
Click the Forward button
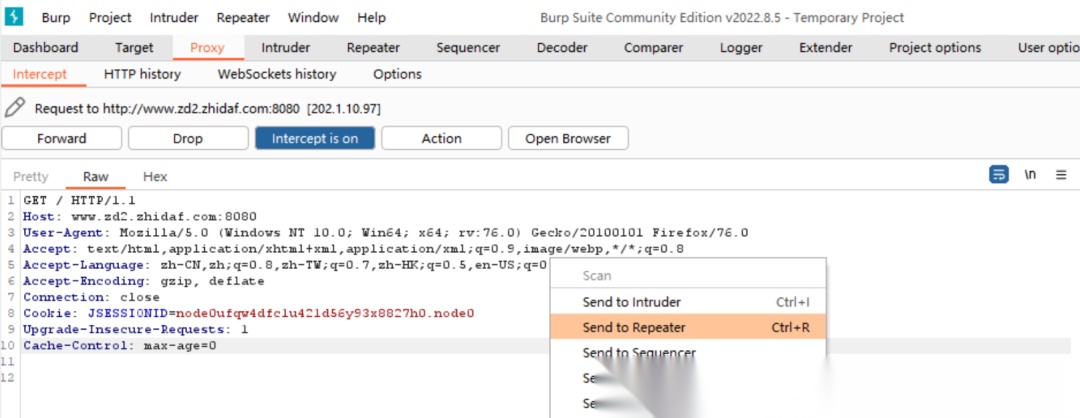(x=62, y=138)
